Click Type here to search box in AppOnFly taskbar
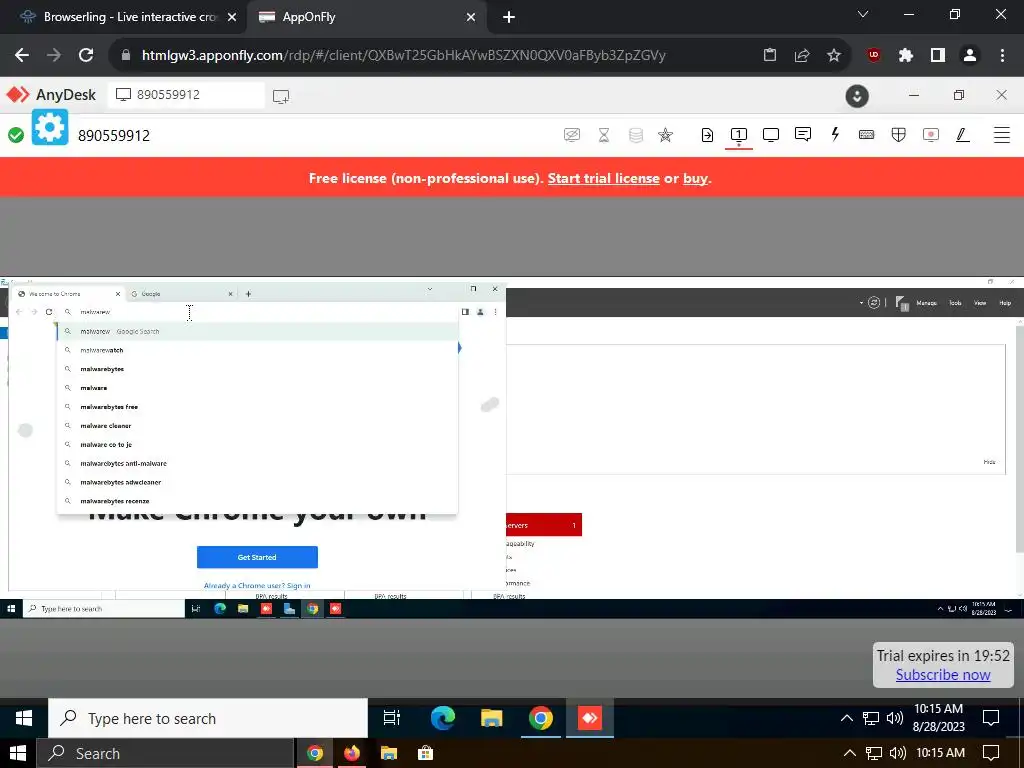 click(208, 718)
